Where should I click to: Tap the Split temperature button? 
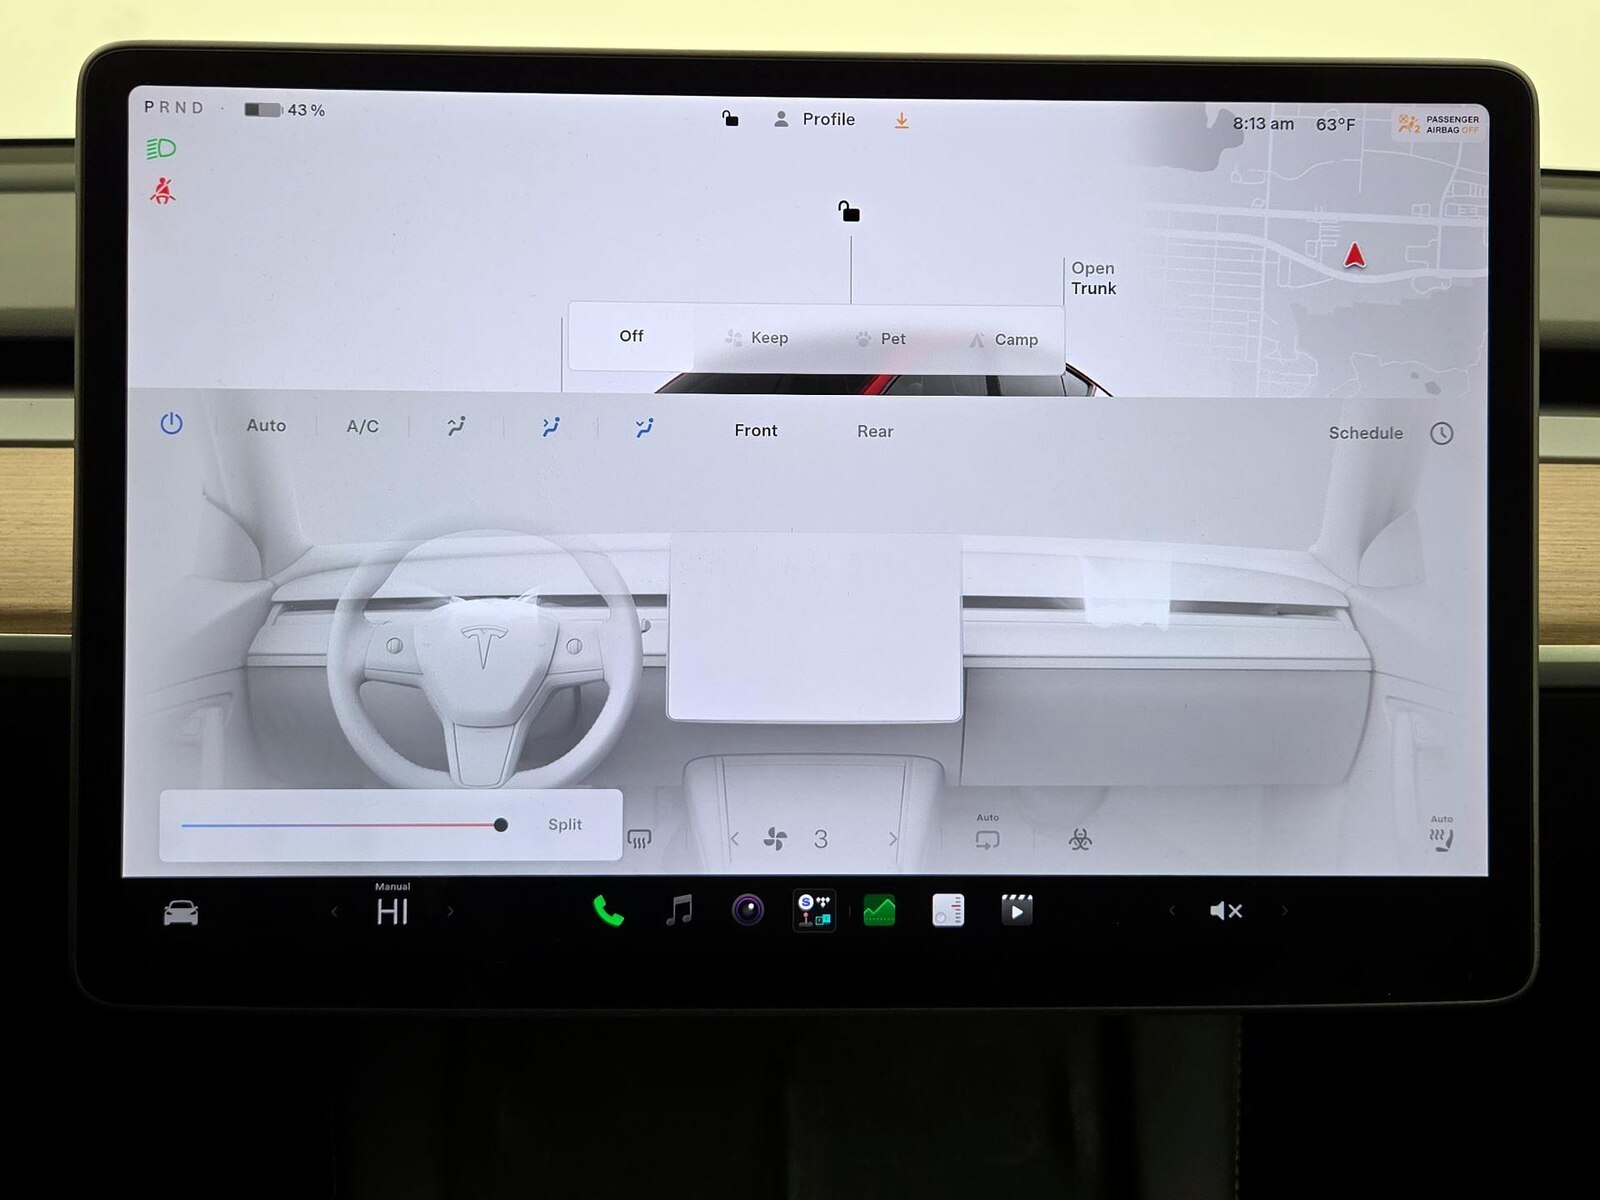[565, 824]
